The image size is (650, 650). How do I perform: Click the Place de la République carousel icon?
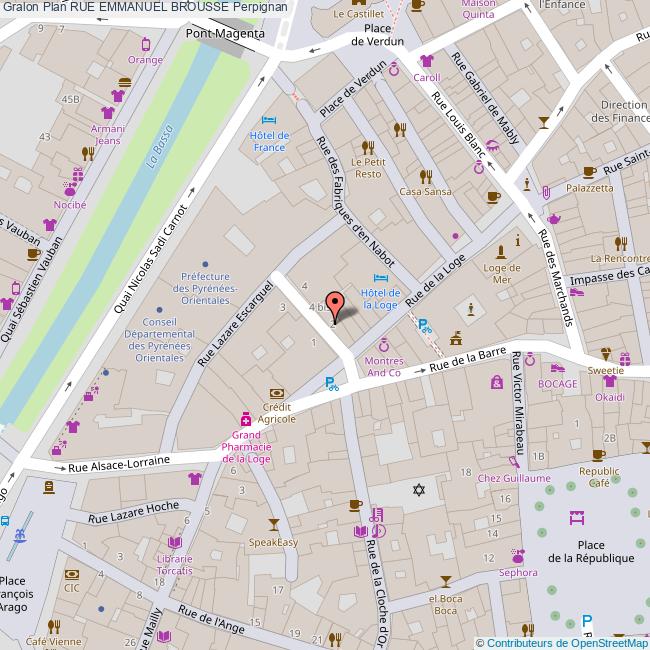(x=576, y=517)
